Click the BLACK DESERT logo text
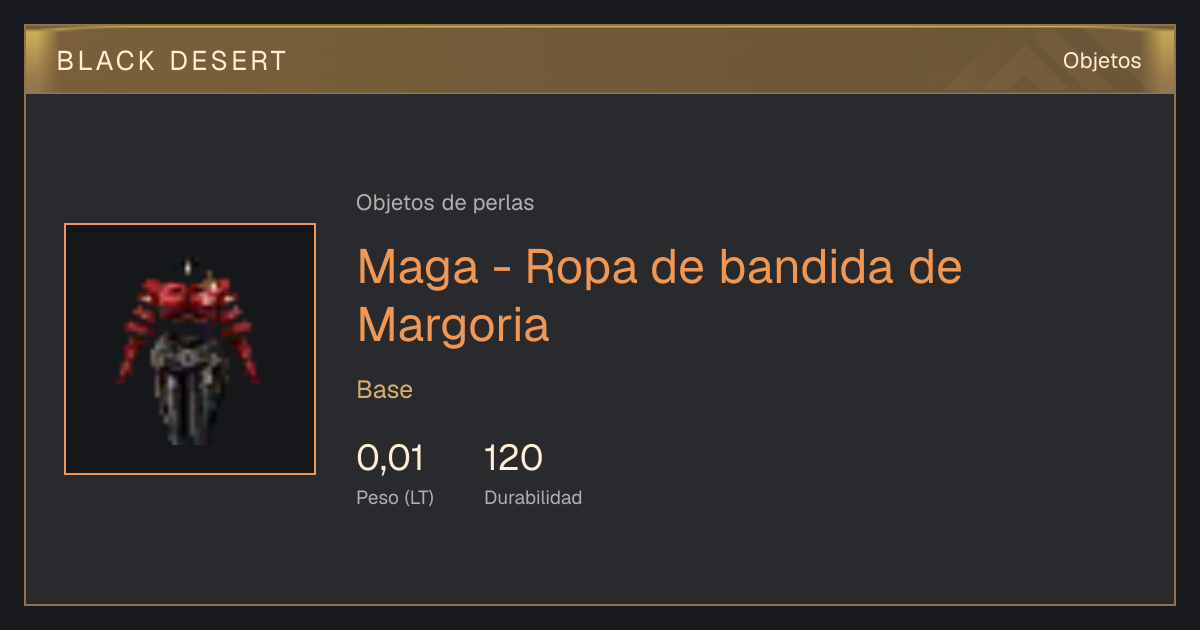 tap(172, 61)
